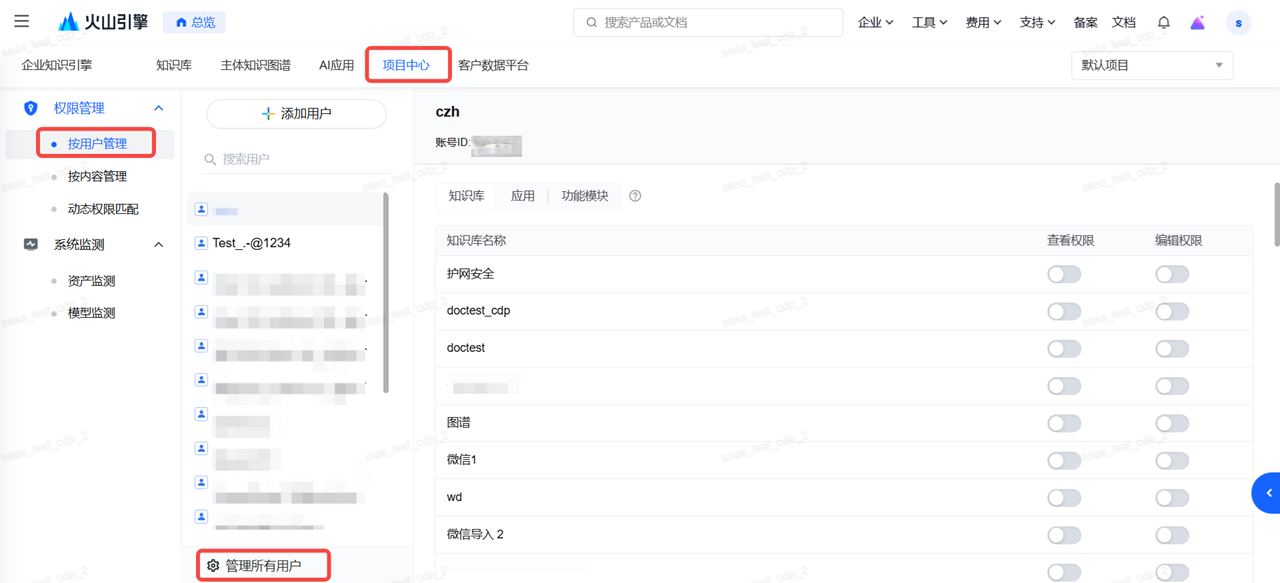
Task: Open the notifications bell
Action: pos(1164,22)
